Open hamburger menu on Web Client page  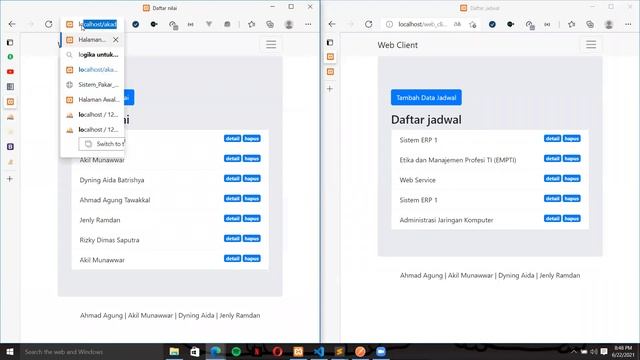click(x=591, y=44)
